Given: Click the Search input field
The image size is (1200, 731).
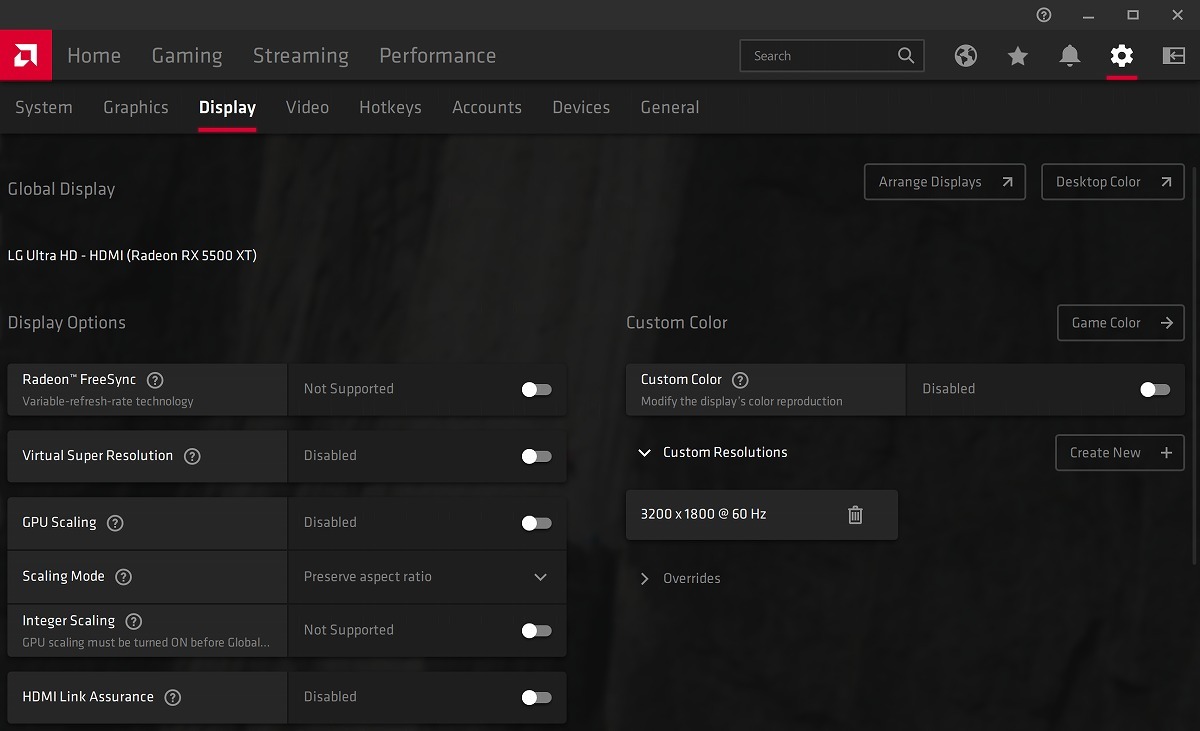Looking at the screenshot, I should pos(832,56).
